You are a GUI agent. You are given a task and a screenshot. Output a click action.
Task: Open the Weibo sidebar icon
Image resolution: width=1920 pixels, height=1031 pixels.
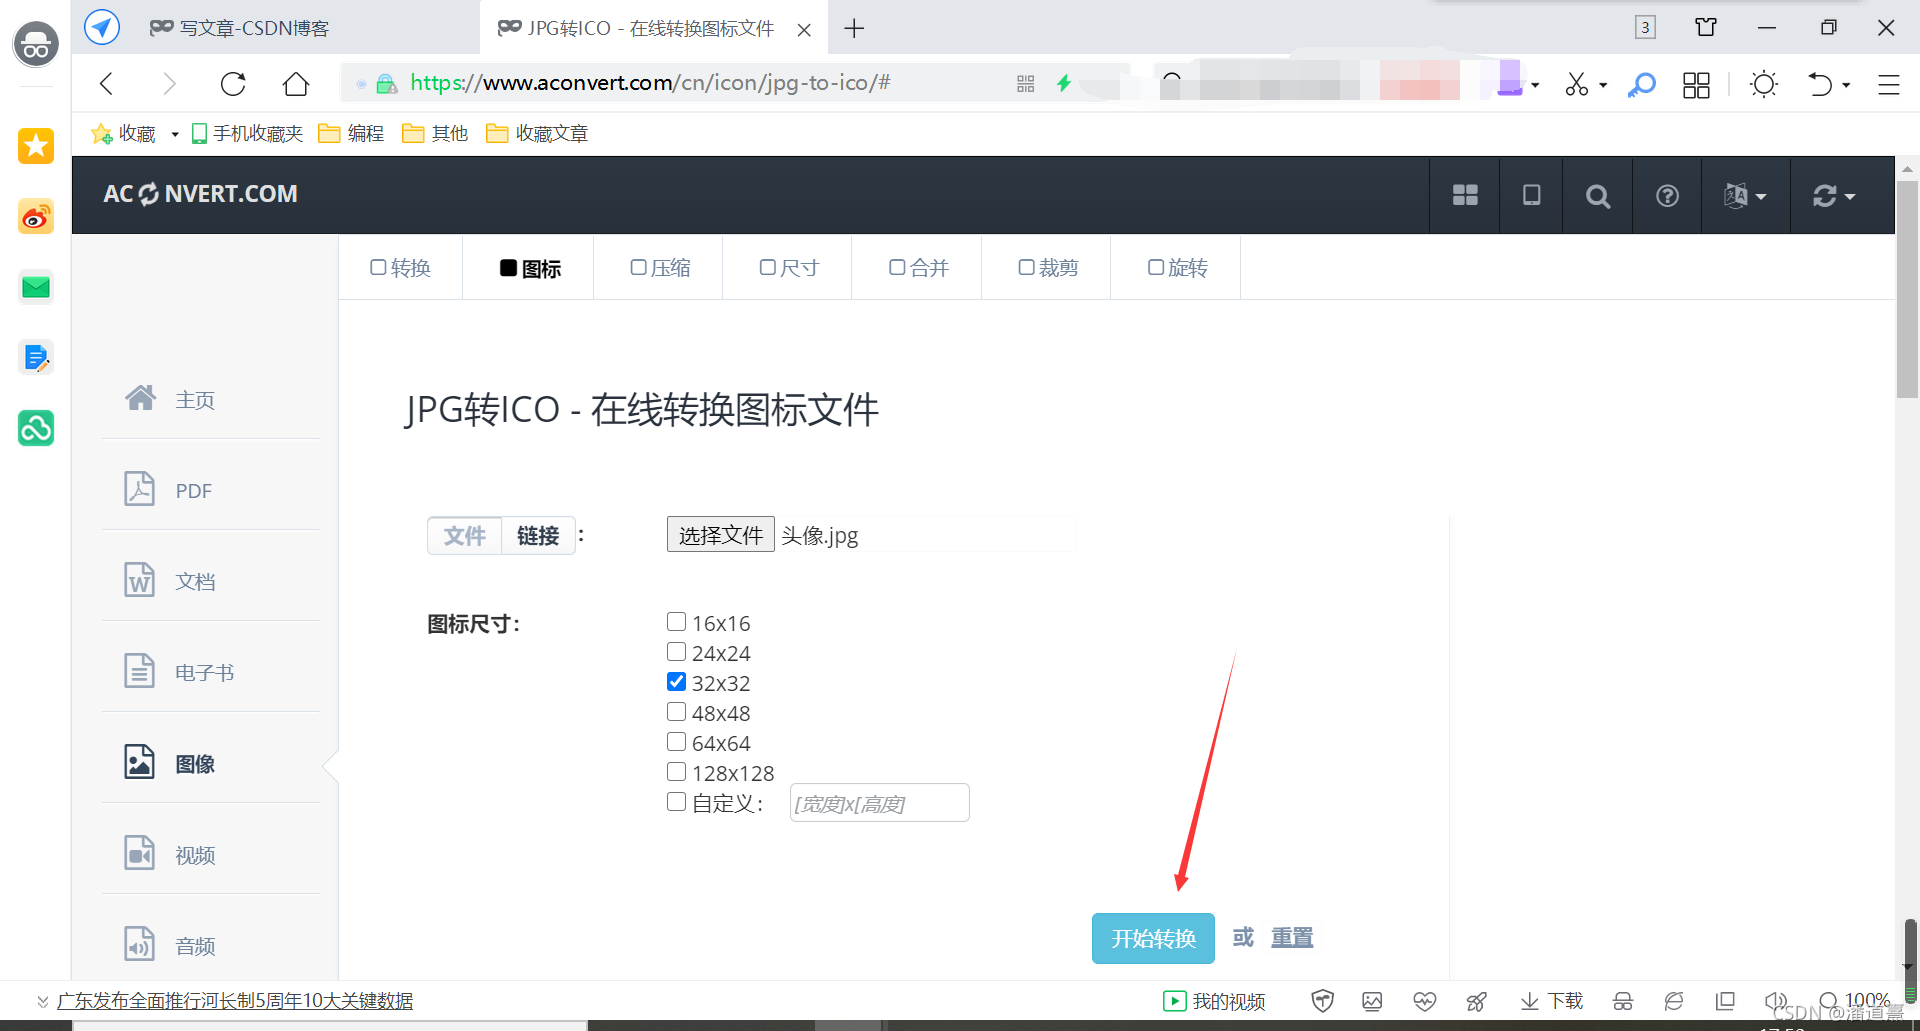[x=36, y=216]
